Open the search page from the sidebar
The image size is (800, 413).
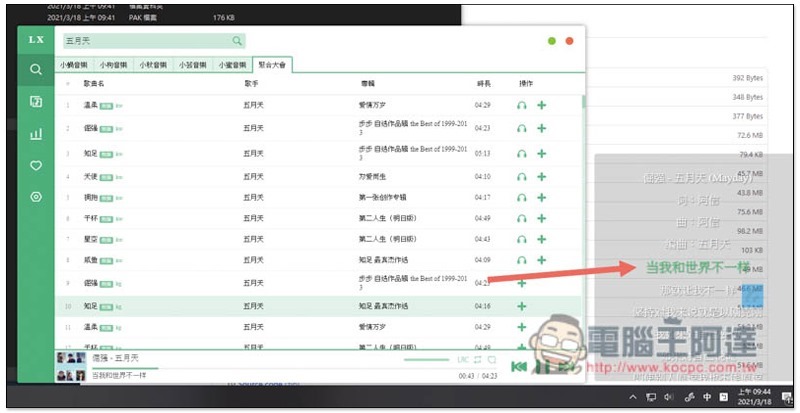point(36,69)
